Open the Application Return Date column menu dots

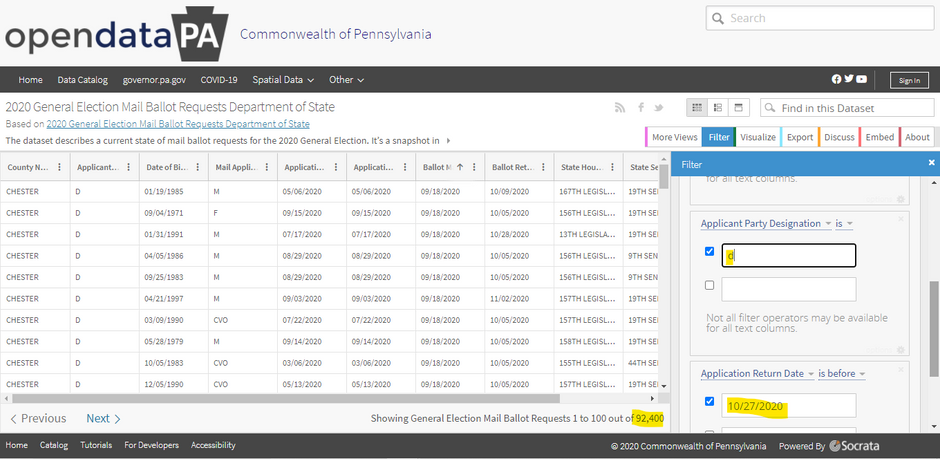pyautogui.click(x=405, y=168)
